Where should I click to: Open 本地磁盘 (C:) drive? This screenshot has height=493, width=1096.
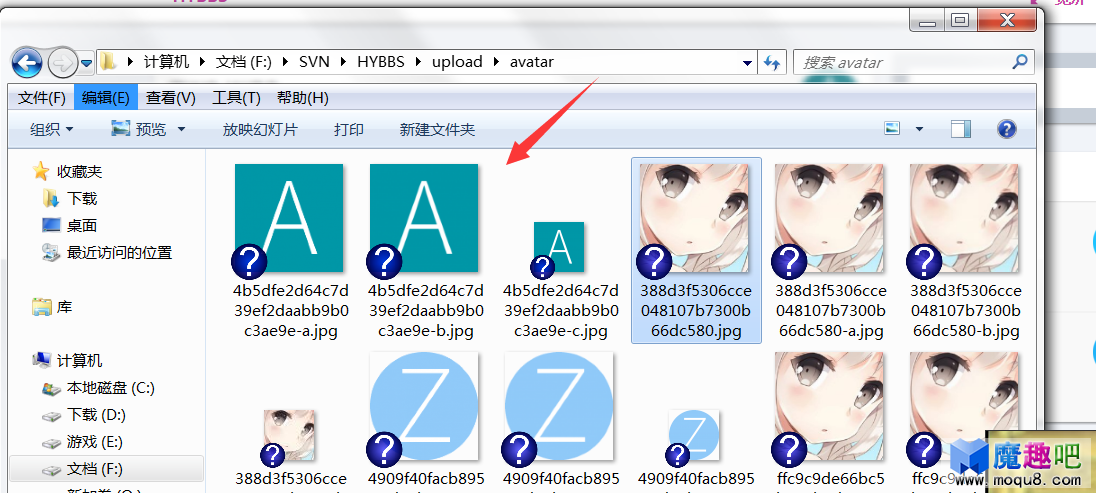pos(110,388)
